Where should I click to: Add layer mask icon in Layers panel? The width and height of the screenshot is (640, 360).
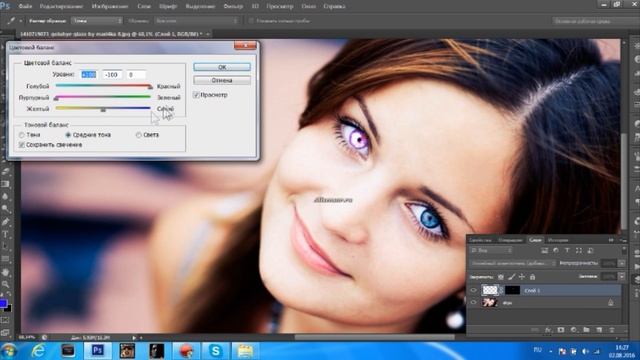(561, 330)
